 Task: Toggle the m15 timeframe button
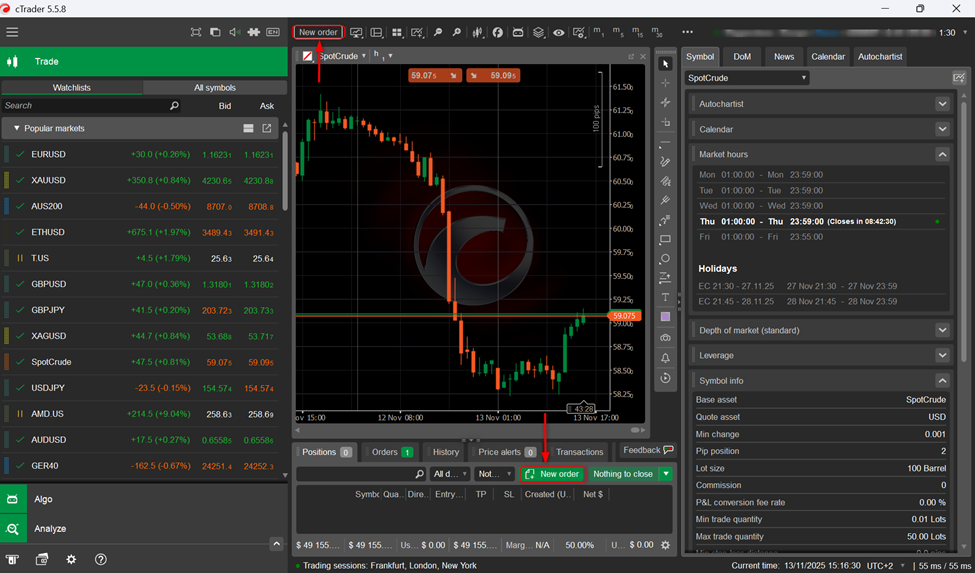click(x=637, y=33)
